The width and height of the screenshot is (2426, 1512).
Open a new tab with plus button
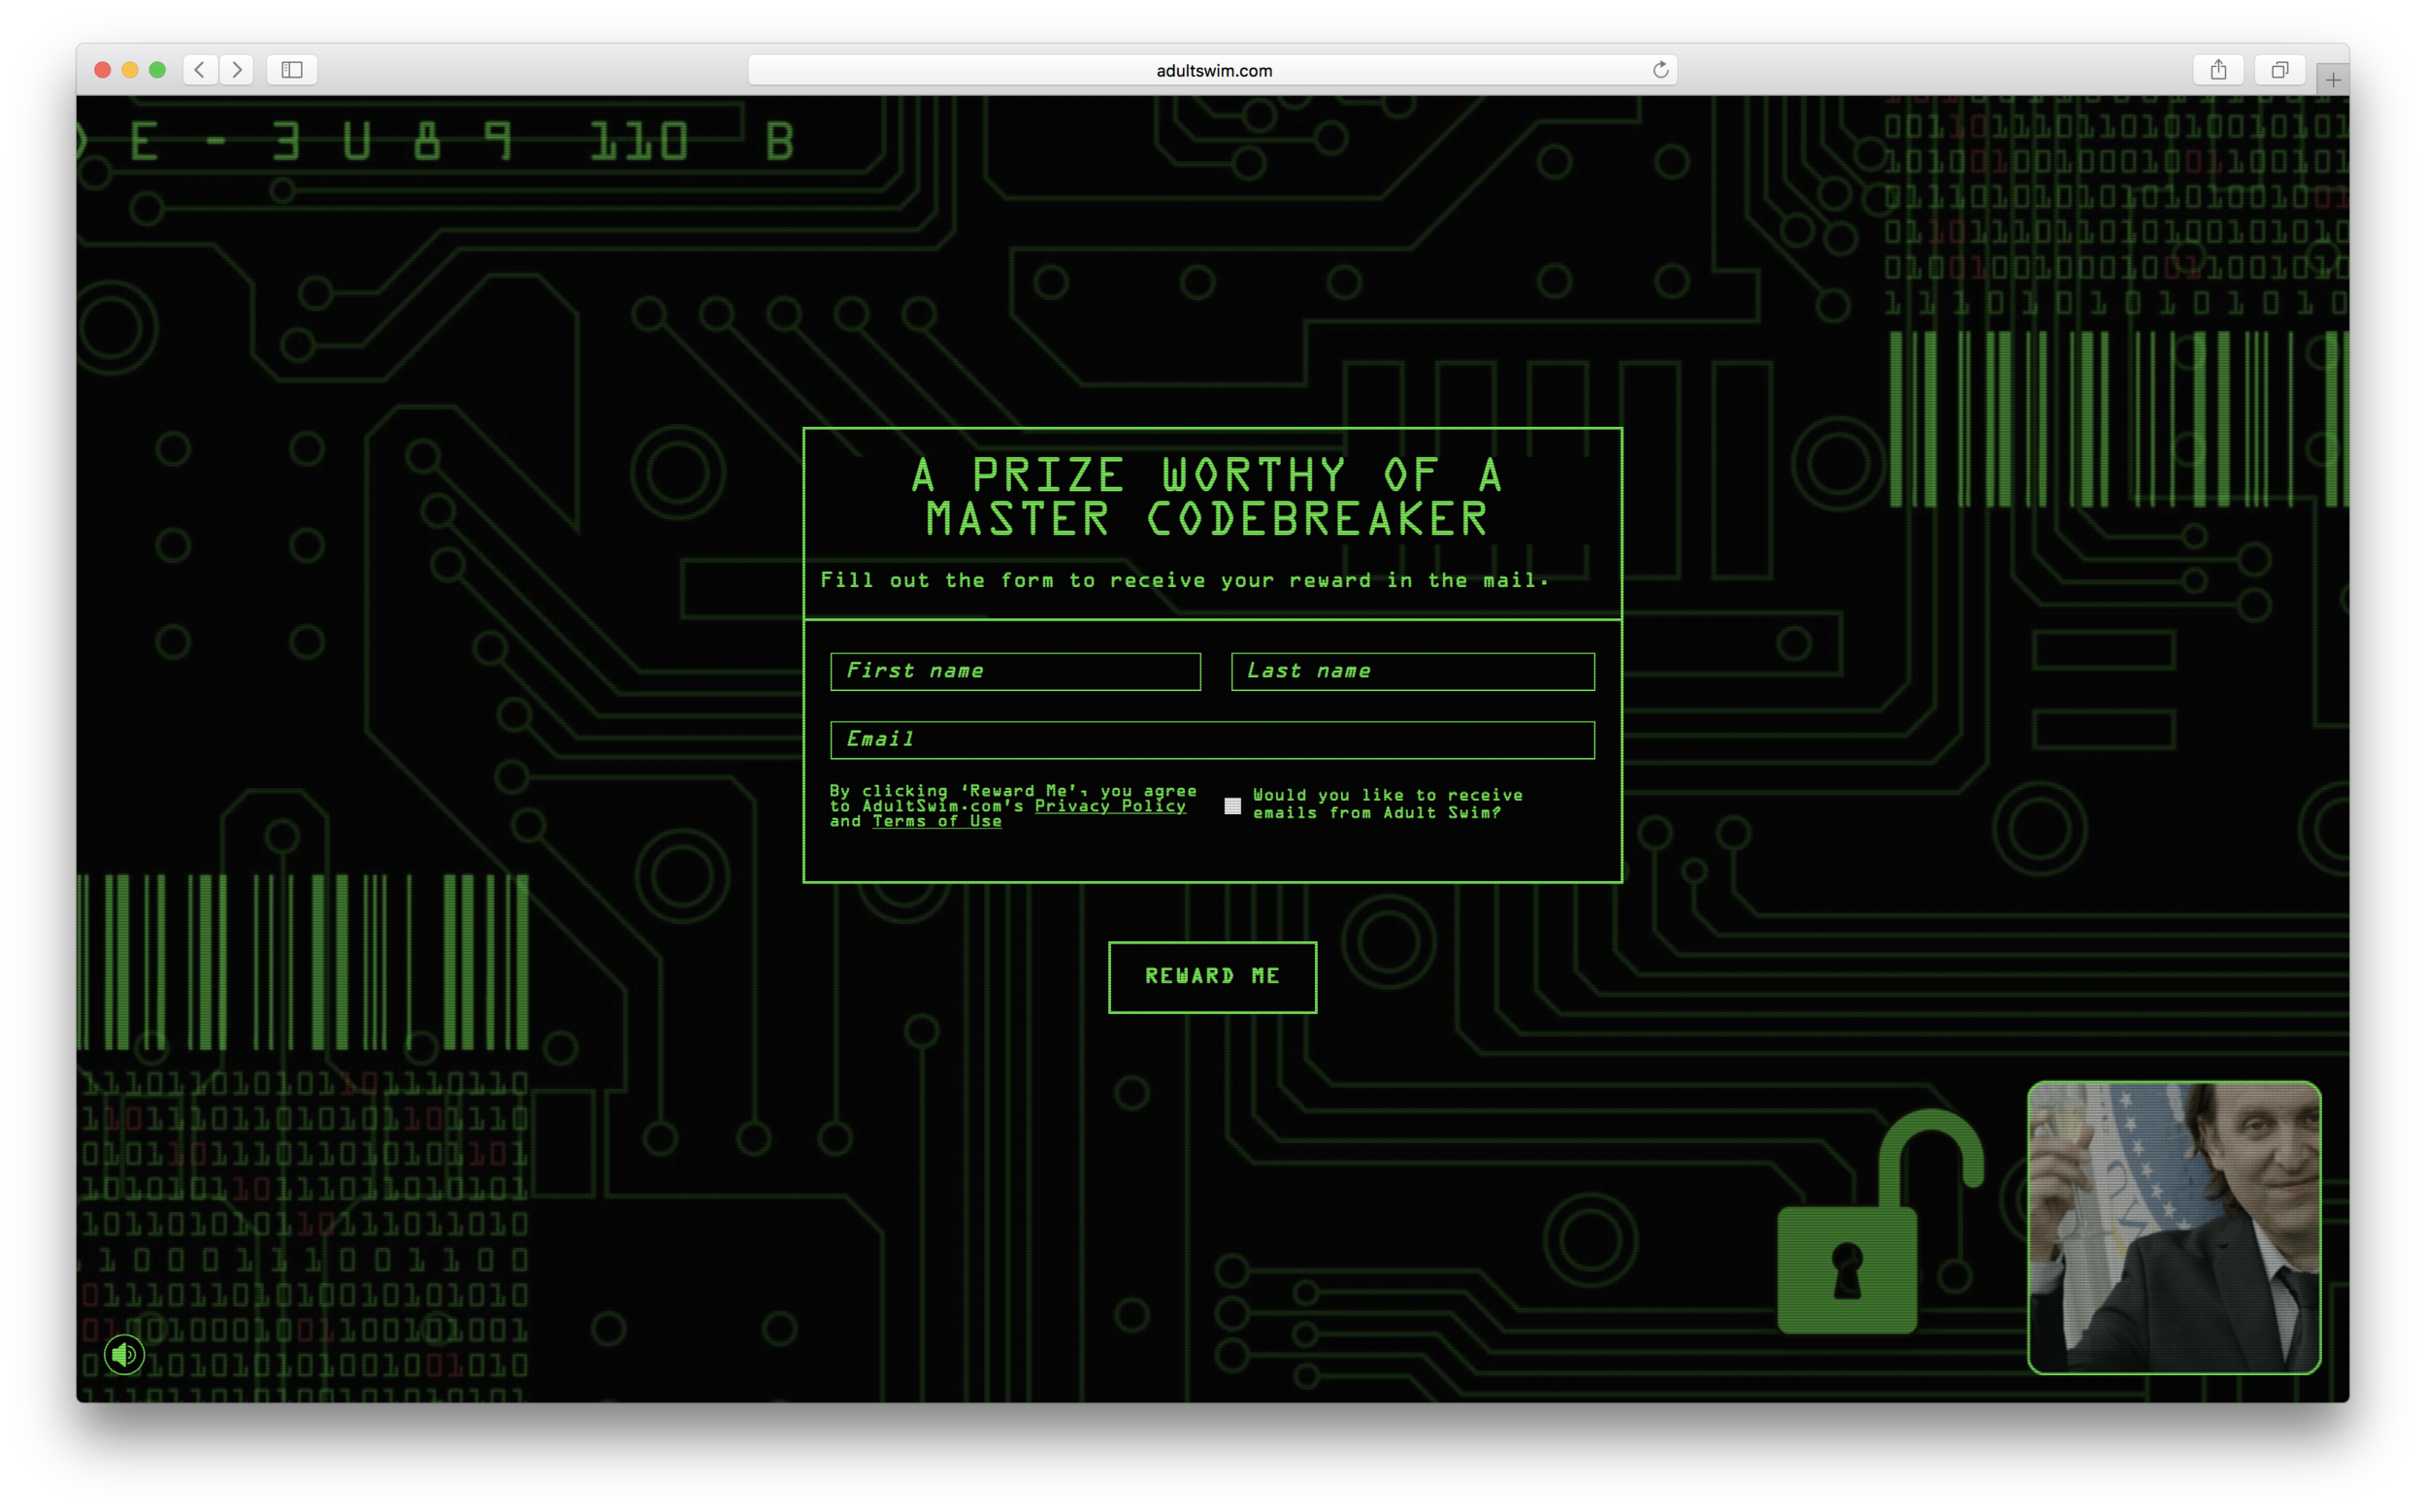(x=2333, y=80)
